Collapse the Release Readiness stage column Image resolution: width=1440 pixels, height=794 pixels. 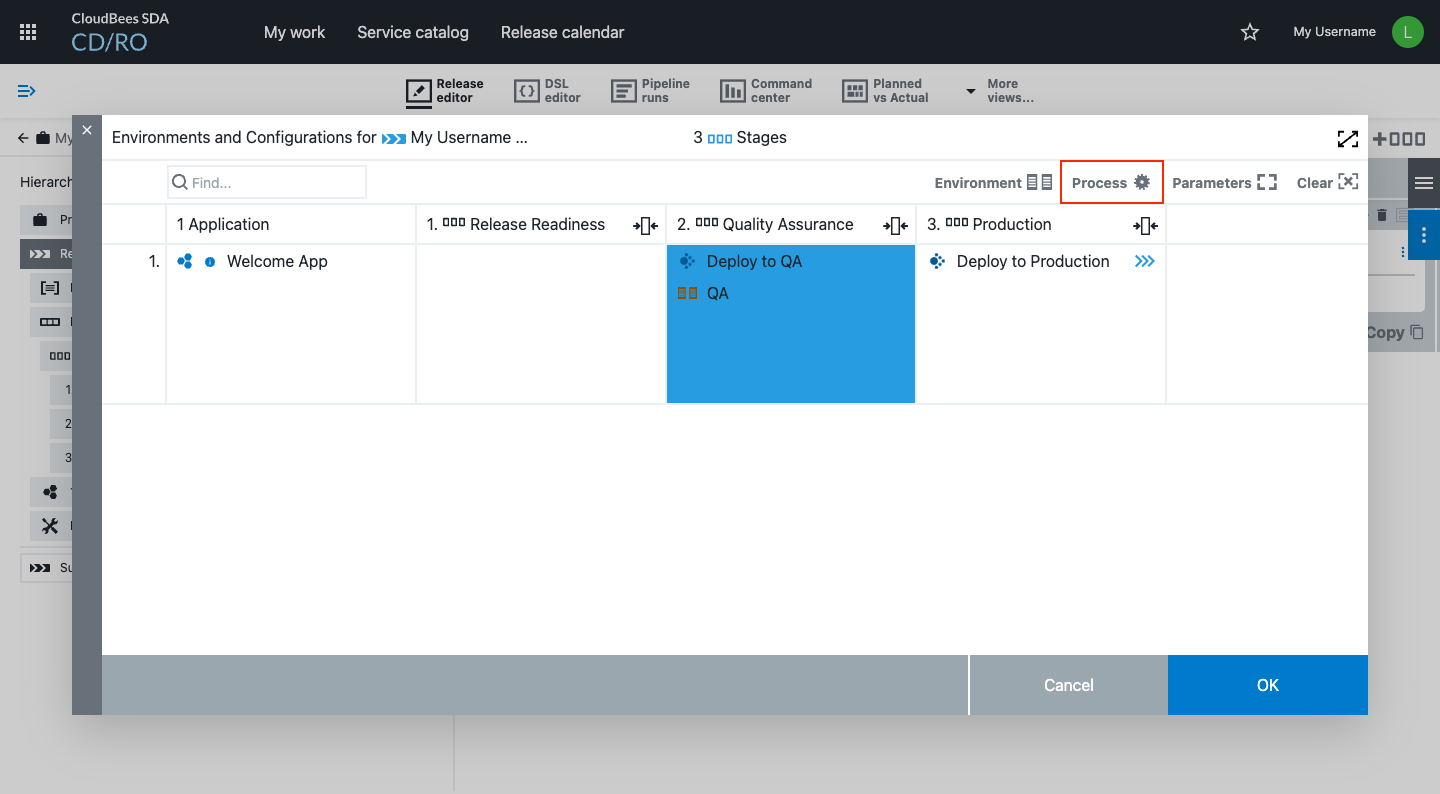[x=645, y=225]
